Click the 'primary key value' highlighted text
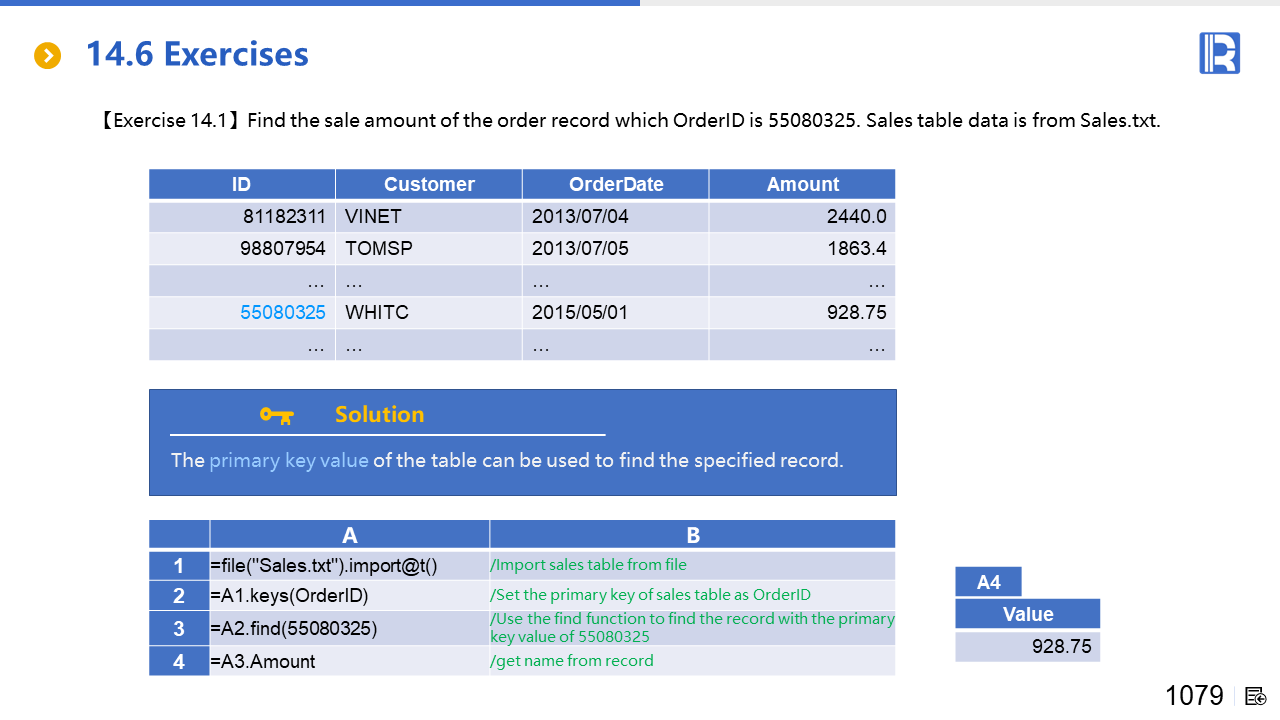Screen dimensions: 1280x720 pyautogui.click(x=288, y=461)
